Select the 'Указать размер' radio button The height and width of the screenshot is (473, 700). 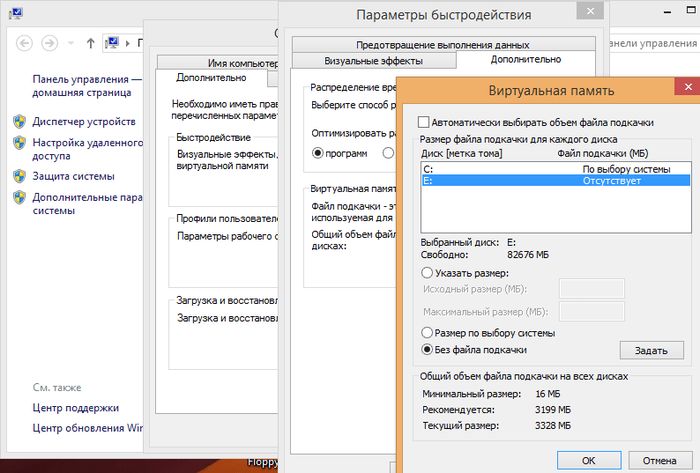pos(428,272)
